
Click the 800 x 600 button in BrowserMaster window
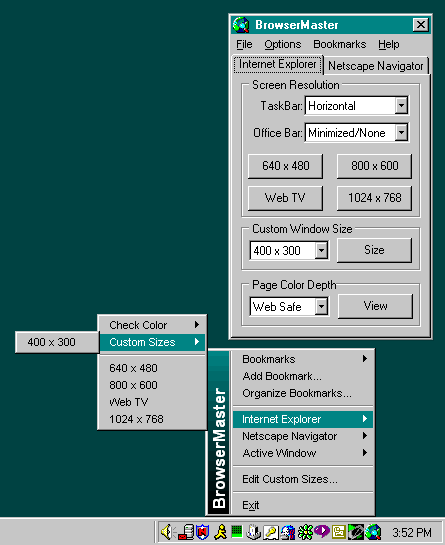[x=374, y=166]
